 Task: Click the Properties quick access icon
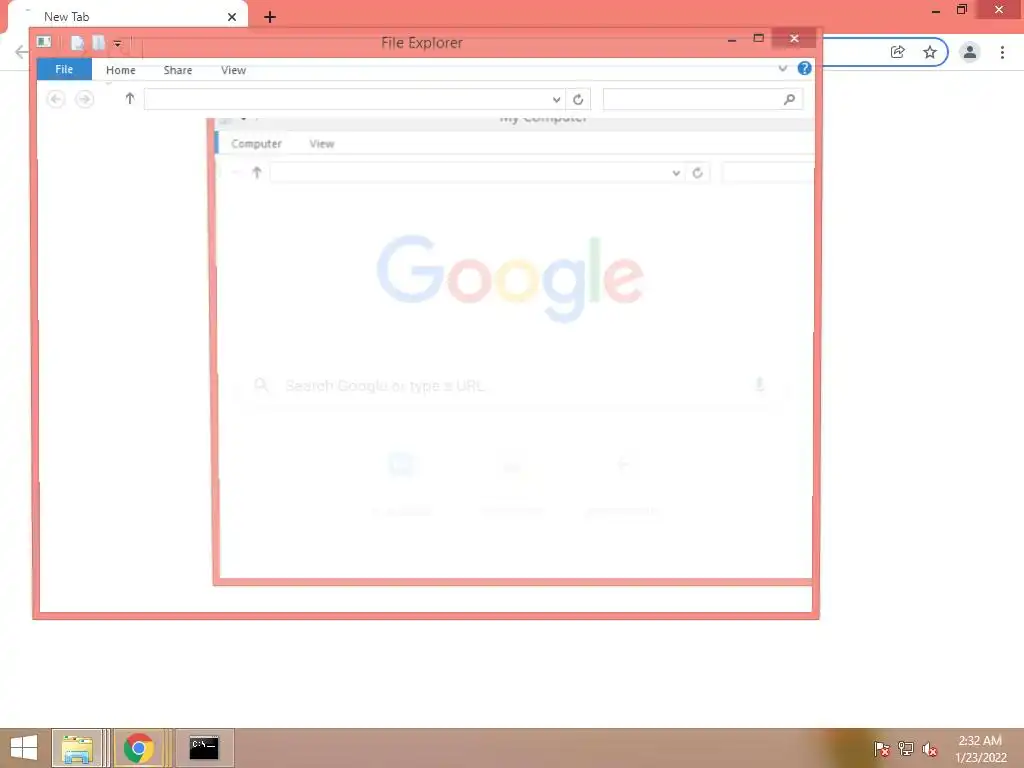(77, 43)
